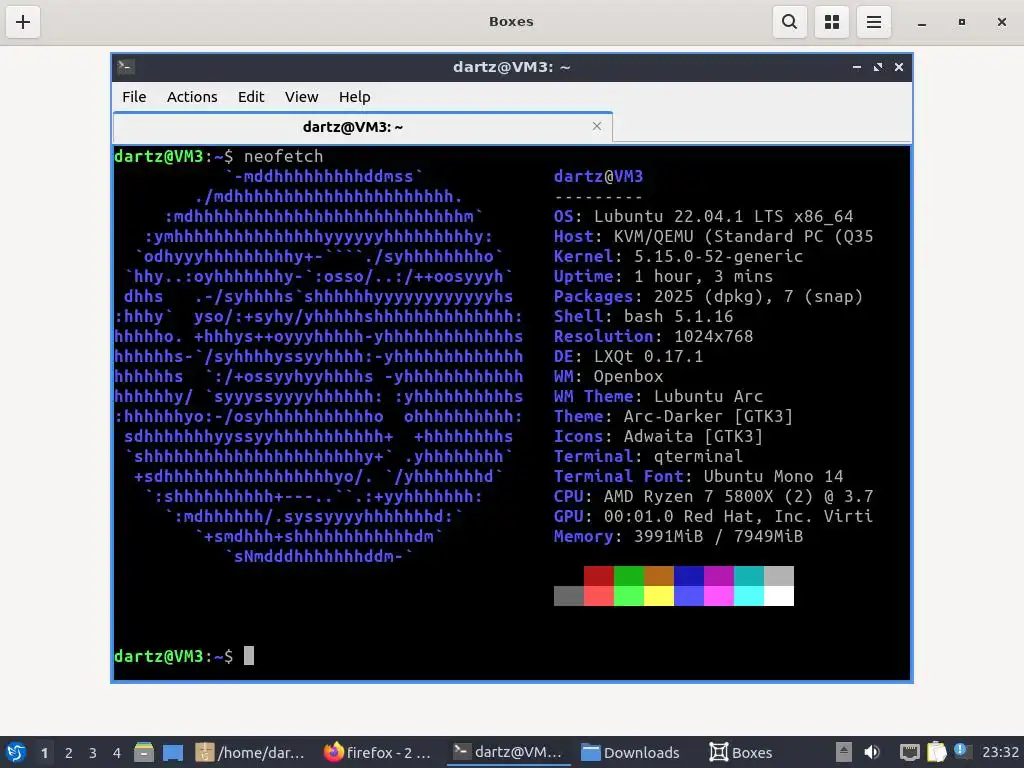This screenshot has width=1024, height=768.
Task: Close the QTerminal window
Action: 899,67
